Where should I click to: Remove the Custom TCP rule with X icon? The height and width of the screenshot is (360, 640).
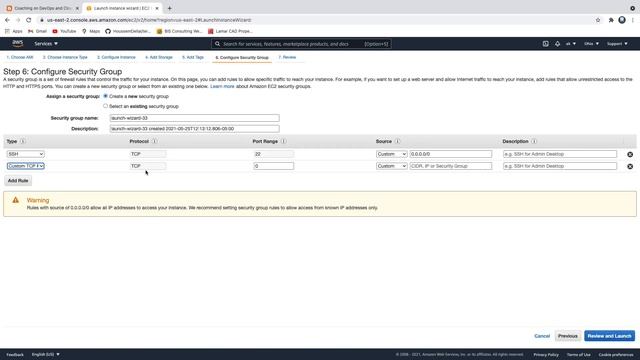[x=630, y=167]
